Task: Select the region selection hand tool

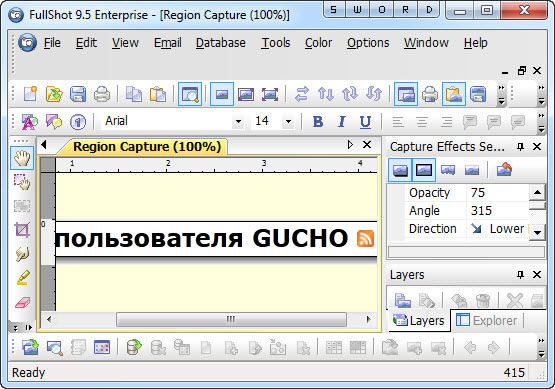Action: pos(22,182)
